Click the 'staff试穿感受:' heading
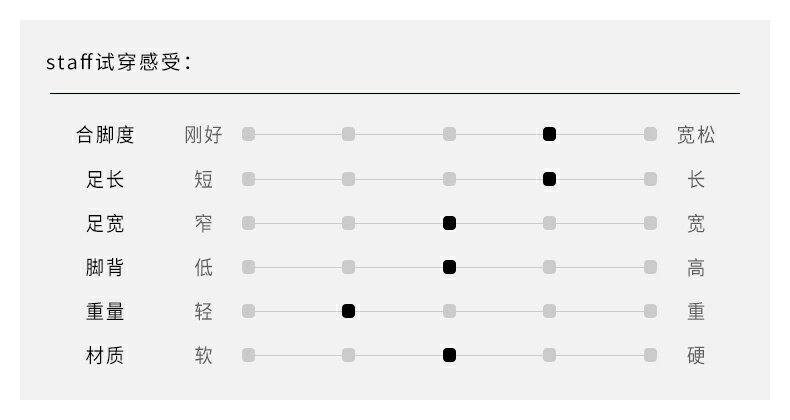The image size is (790, 420). [x=119, y=62]
